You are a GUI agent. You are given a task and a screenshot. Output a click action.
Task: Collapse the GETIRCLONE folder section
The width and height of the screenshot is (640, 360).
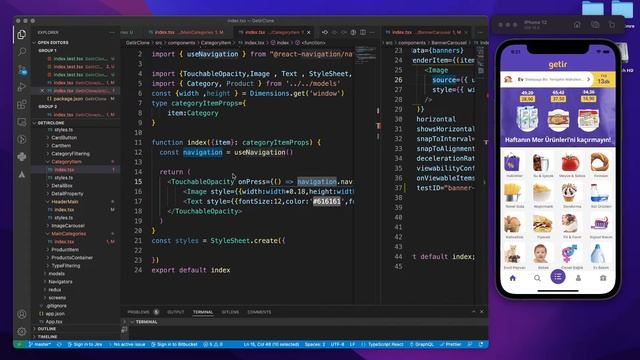51,122
